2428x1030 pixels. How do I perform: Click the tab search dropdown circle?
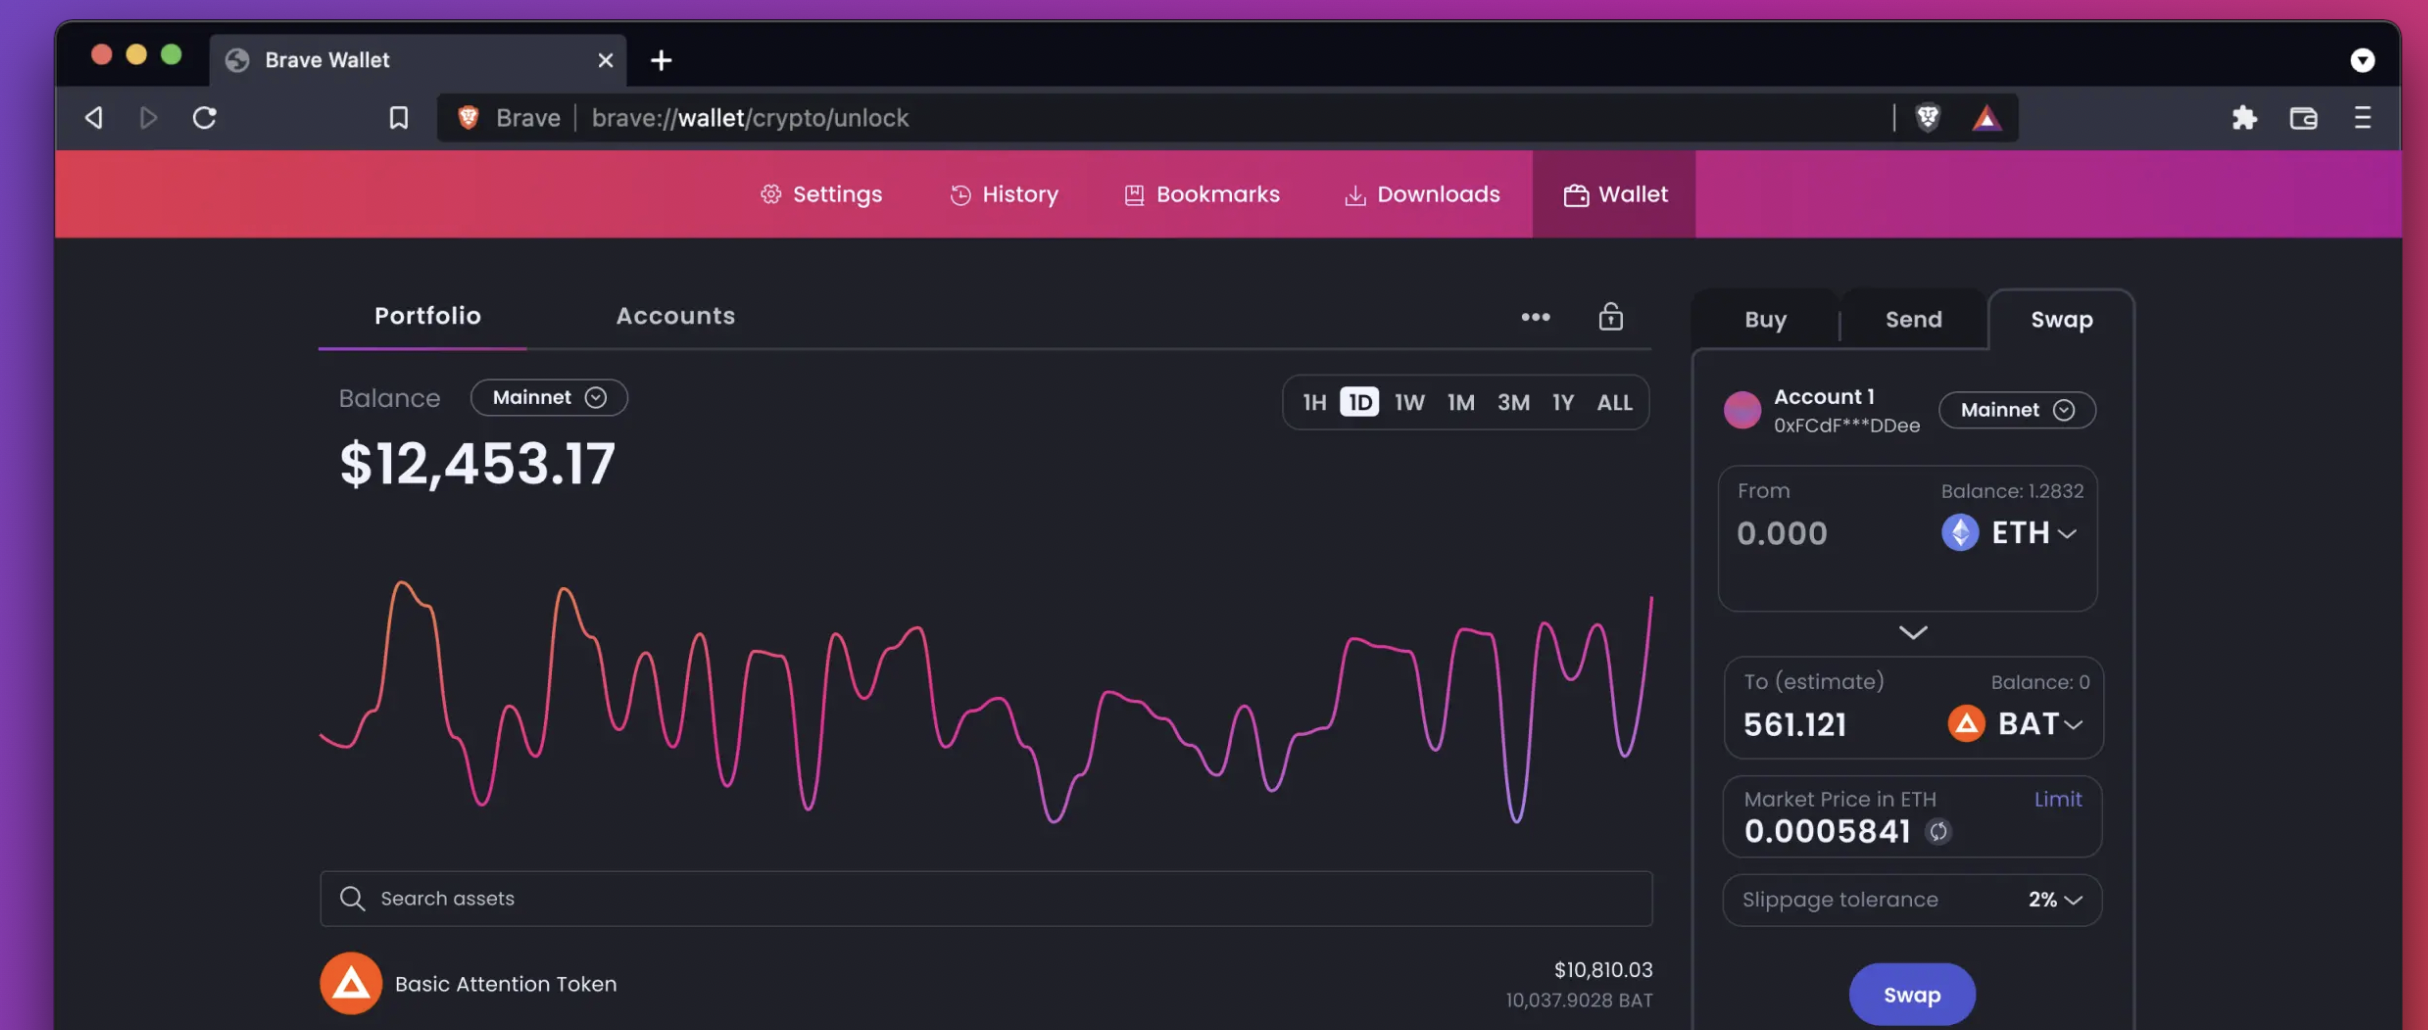point(2363,60)
